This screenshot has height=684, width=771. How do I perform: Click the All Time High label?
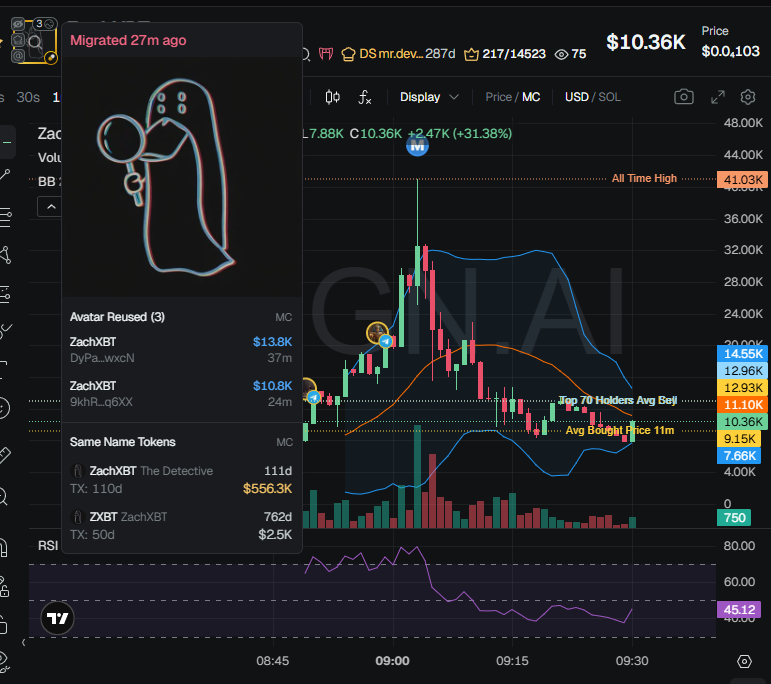[644, 178]
